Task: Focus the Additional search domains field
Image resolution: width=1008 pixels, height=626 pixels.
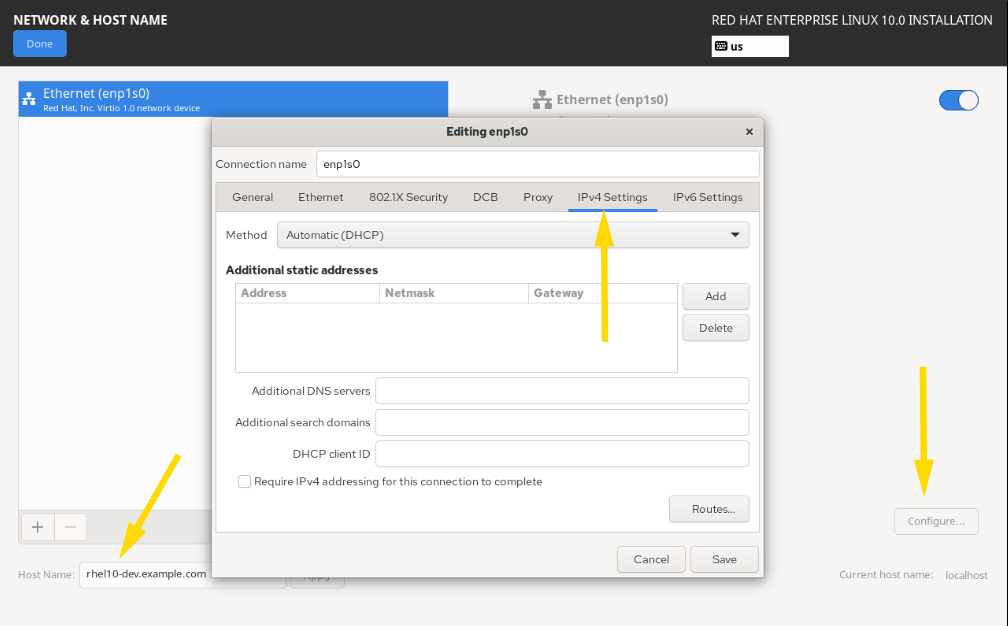Action: click(562, 422)
